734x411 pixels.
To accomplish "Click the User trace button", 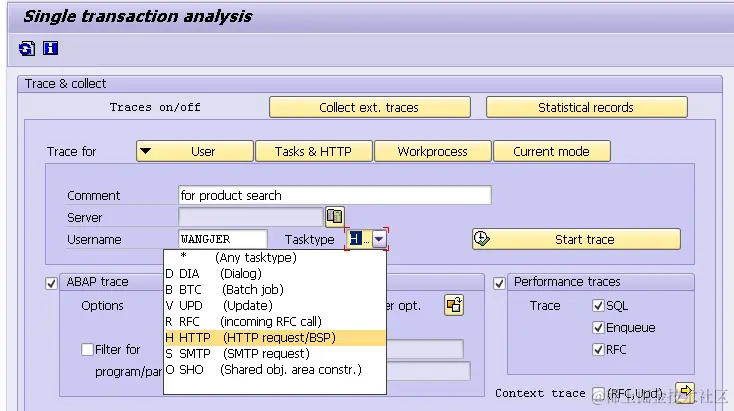I will coord(195,151).
